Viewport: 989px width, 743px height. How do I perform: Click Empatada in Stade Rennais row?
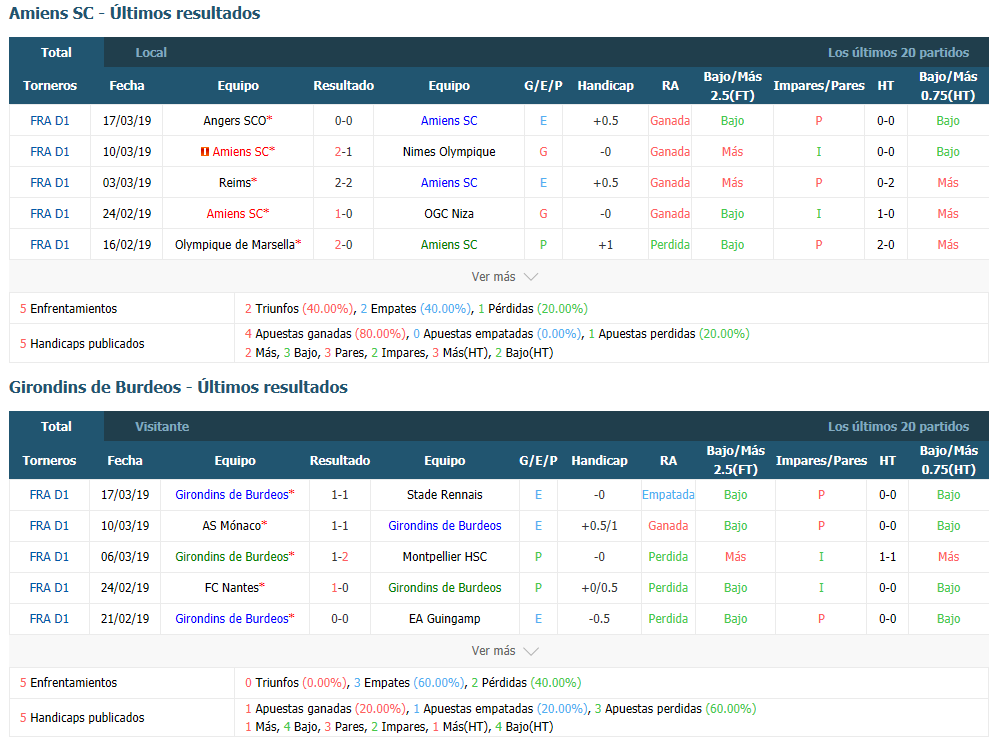(668, 494)
